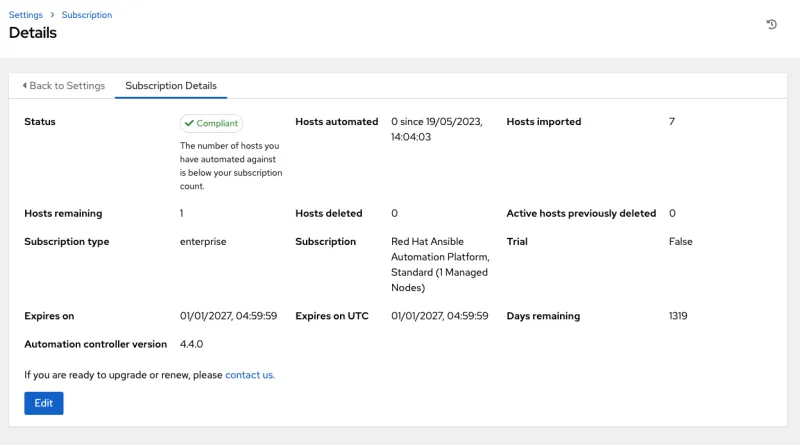Switch to the Subscription Details tab
Screen dimensions: 800x445
pyautogui.click(x=171, y=86)
